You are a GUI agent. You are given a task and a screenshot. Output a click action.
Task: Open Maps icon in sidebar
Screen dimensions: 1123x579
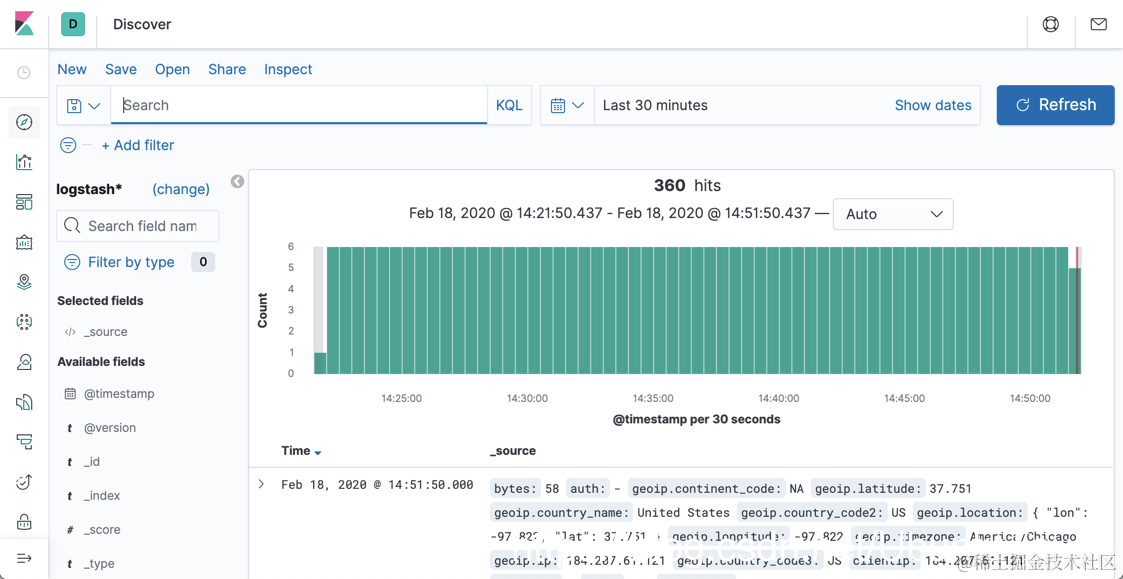click(x=24, y=282)
